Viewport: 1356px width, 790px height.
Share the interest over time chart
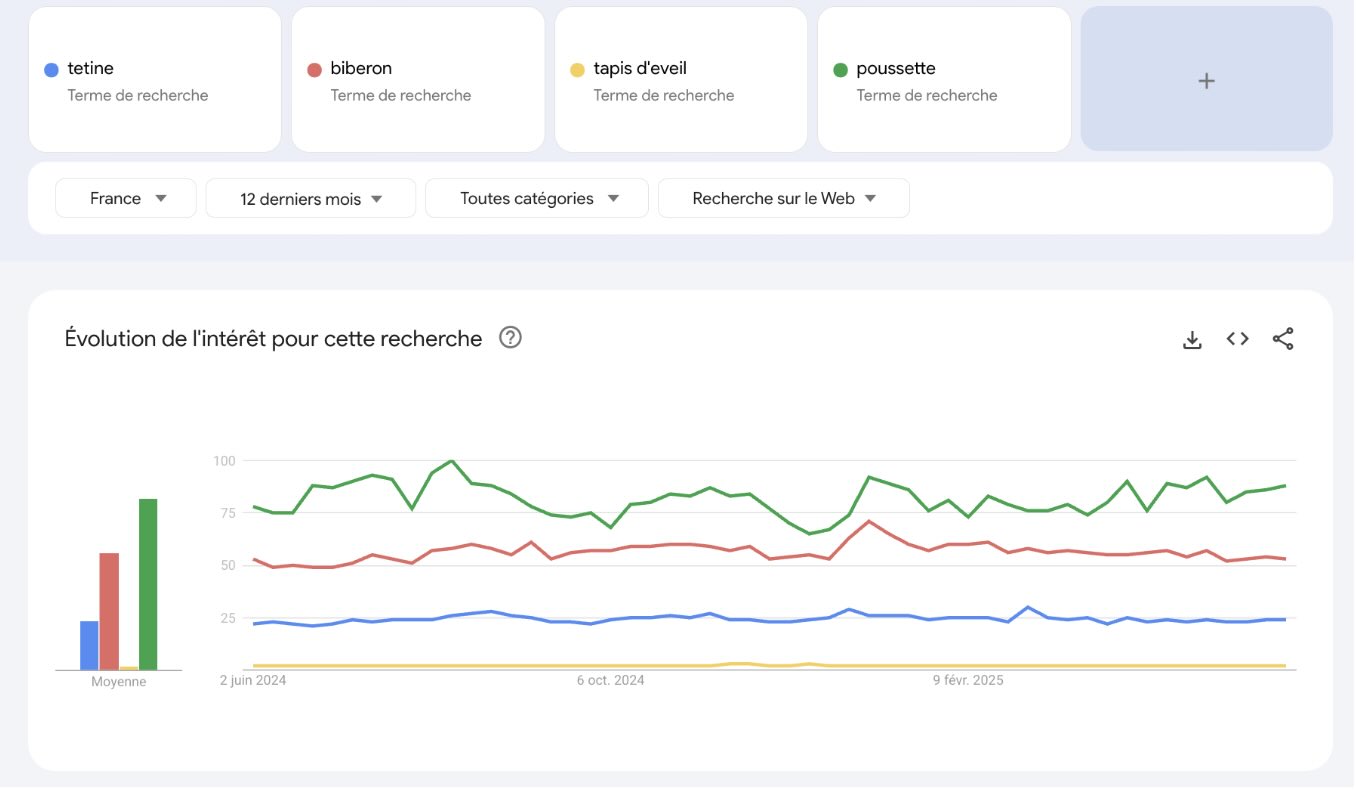pos(1283,339)
